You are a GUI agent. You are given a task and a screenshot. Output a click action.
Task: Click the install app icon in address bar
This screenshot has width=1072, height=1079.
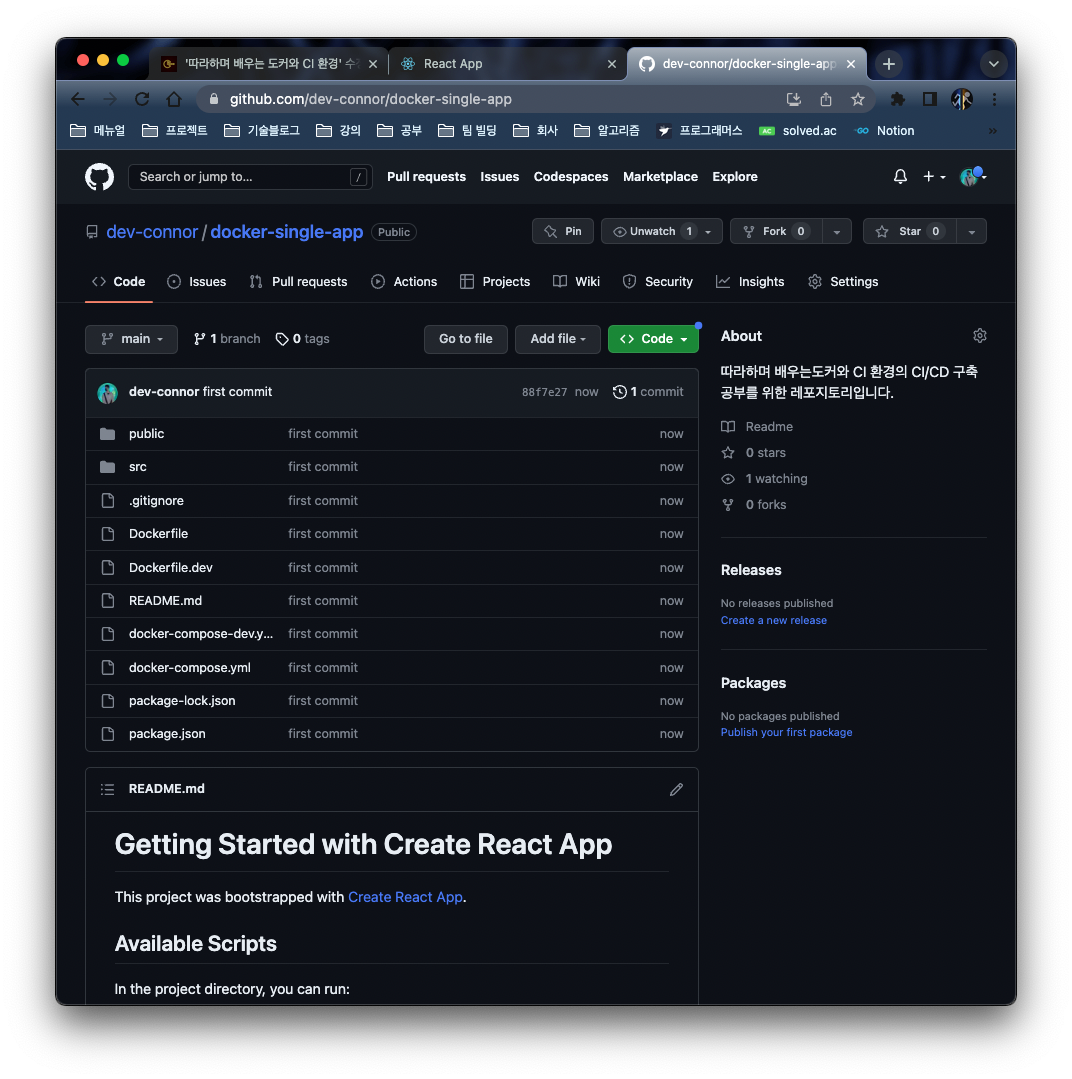click(x=793, y=99)
